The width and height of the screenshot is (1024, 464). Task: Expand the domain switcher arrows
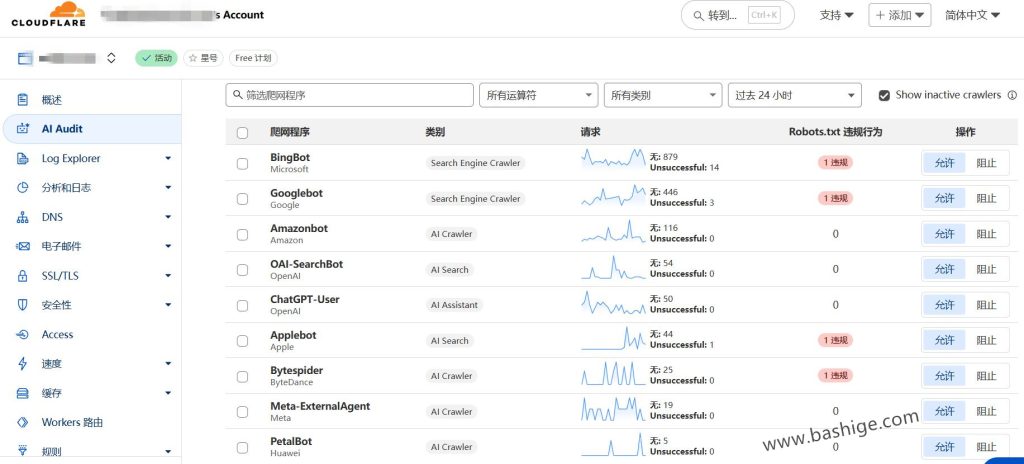tap(111, 58)
